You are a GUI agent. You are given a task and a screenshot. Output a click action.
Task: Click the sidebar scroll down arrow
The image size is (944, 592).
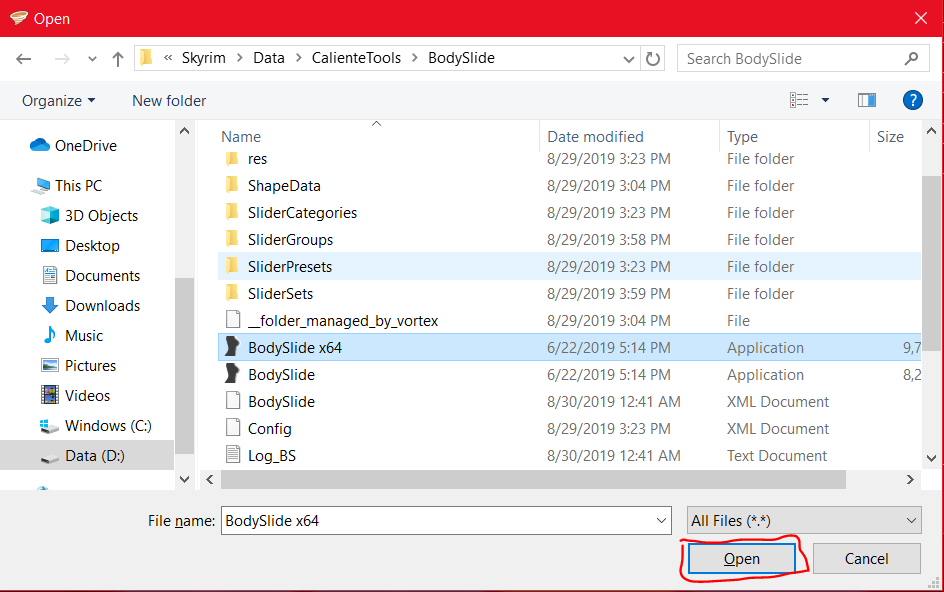pos(184,479)
